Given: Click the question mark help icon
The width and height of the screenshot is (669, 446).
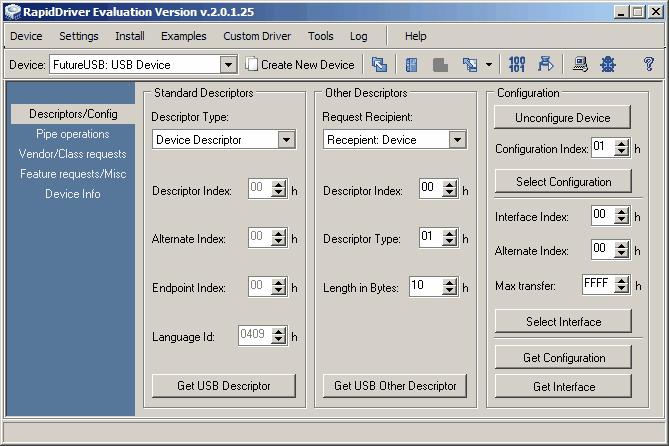Looking at the screenshot, I should pyautogui.click(x=649, y=64).
